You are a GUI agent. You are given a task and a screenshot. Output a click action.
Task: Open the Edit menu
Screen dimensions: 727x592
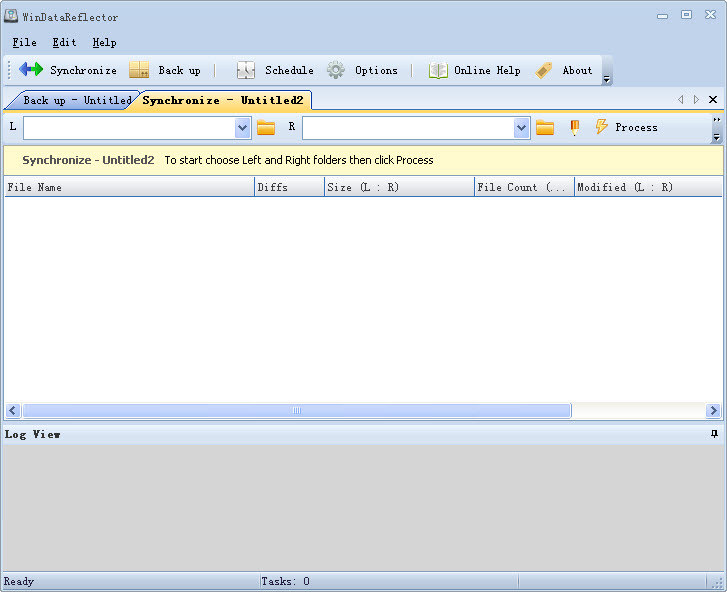64,42
